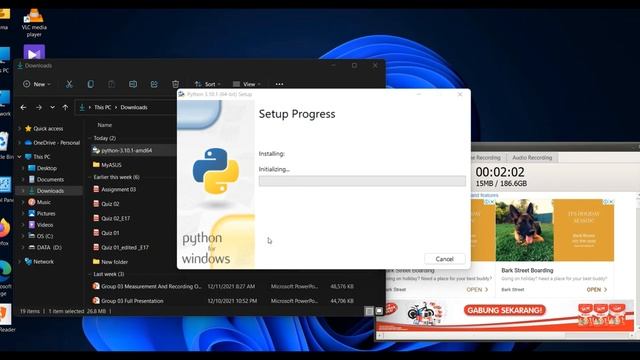
Task: Expand the Network tree node
Action: [19, 262]
